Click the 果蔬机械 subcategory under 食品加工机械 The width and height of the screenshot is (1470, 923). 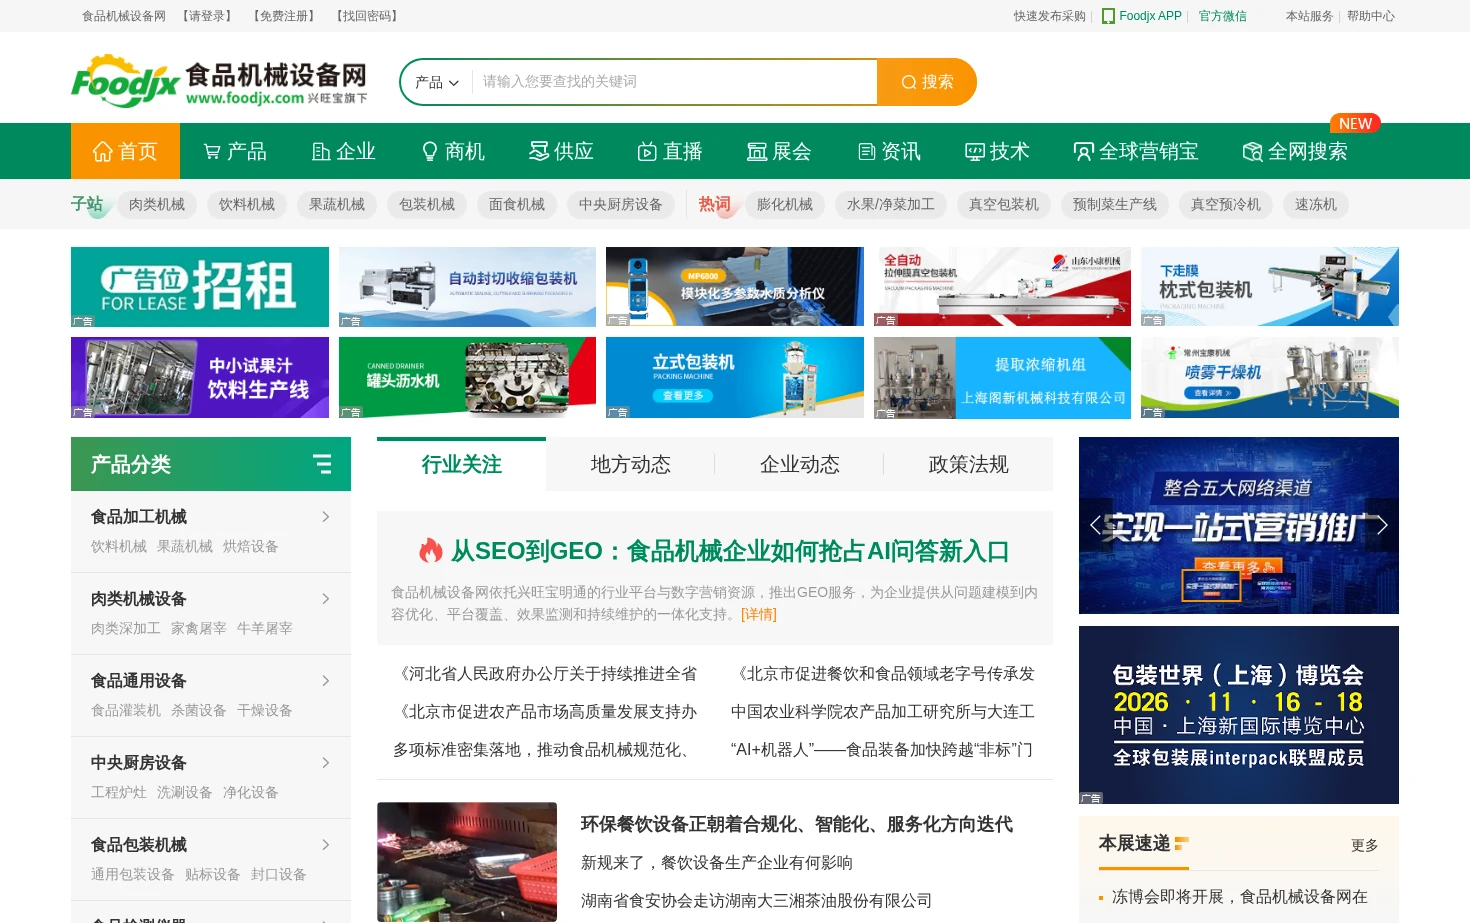click(185, 546)
